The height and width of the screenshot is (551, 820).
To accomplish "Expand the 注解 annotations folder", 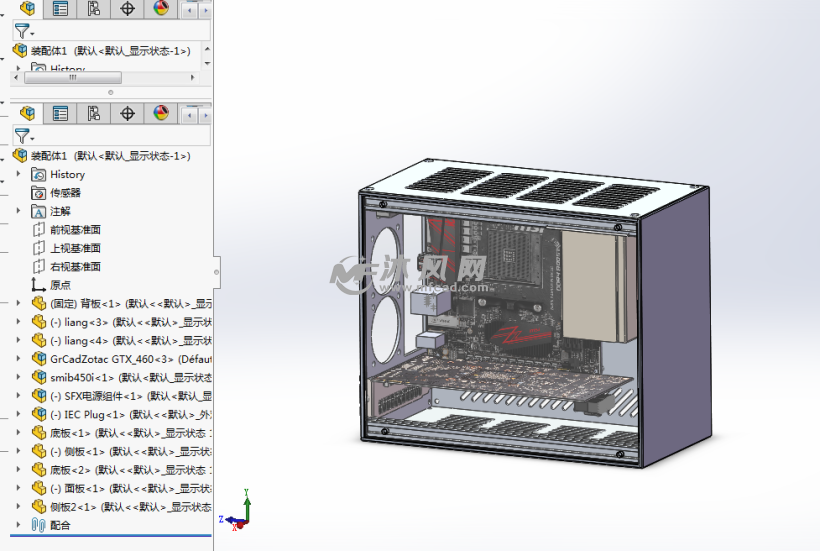I will [x=18, y=212].
